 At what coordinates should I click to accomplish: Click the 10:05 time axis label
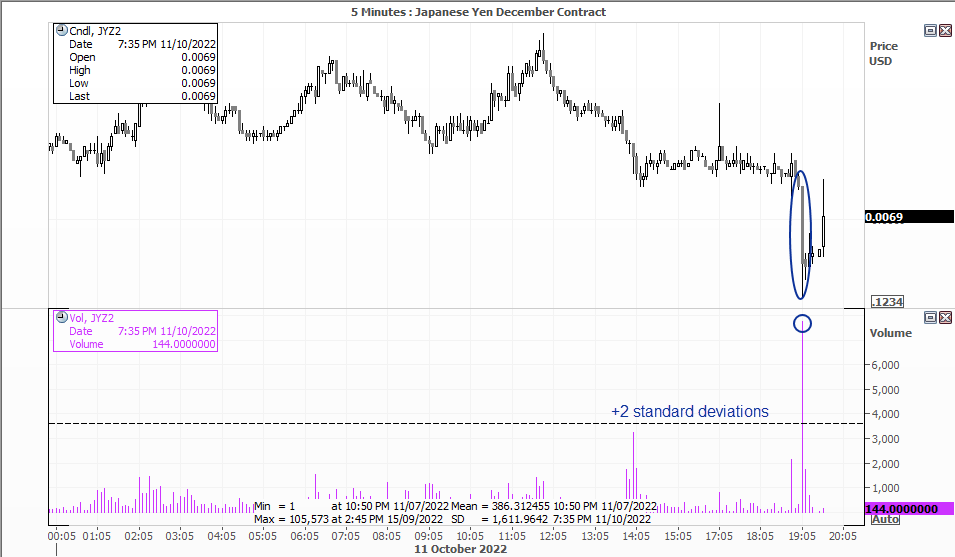tap(470, 536)
